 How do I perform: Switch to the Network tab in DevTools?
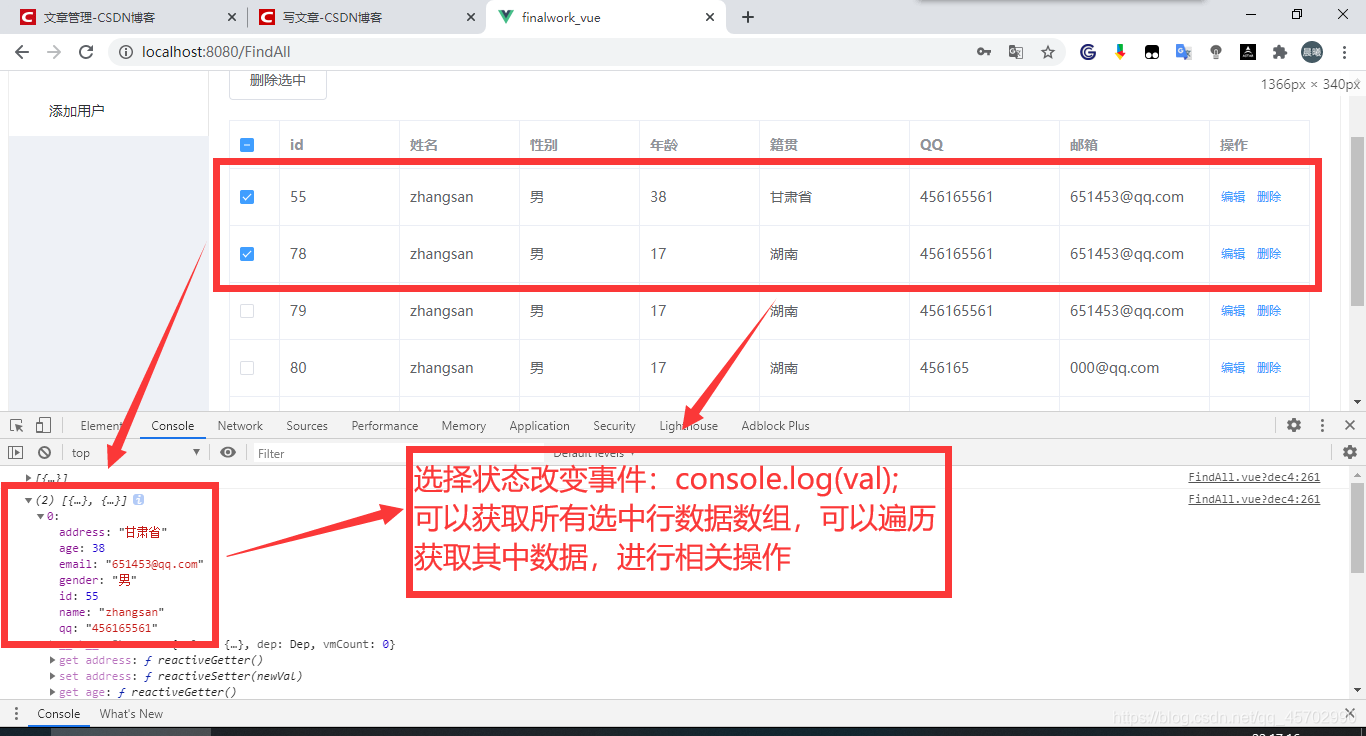[239, 425]
